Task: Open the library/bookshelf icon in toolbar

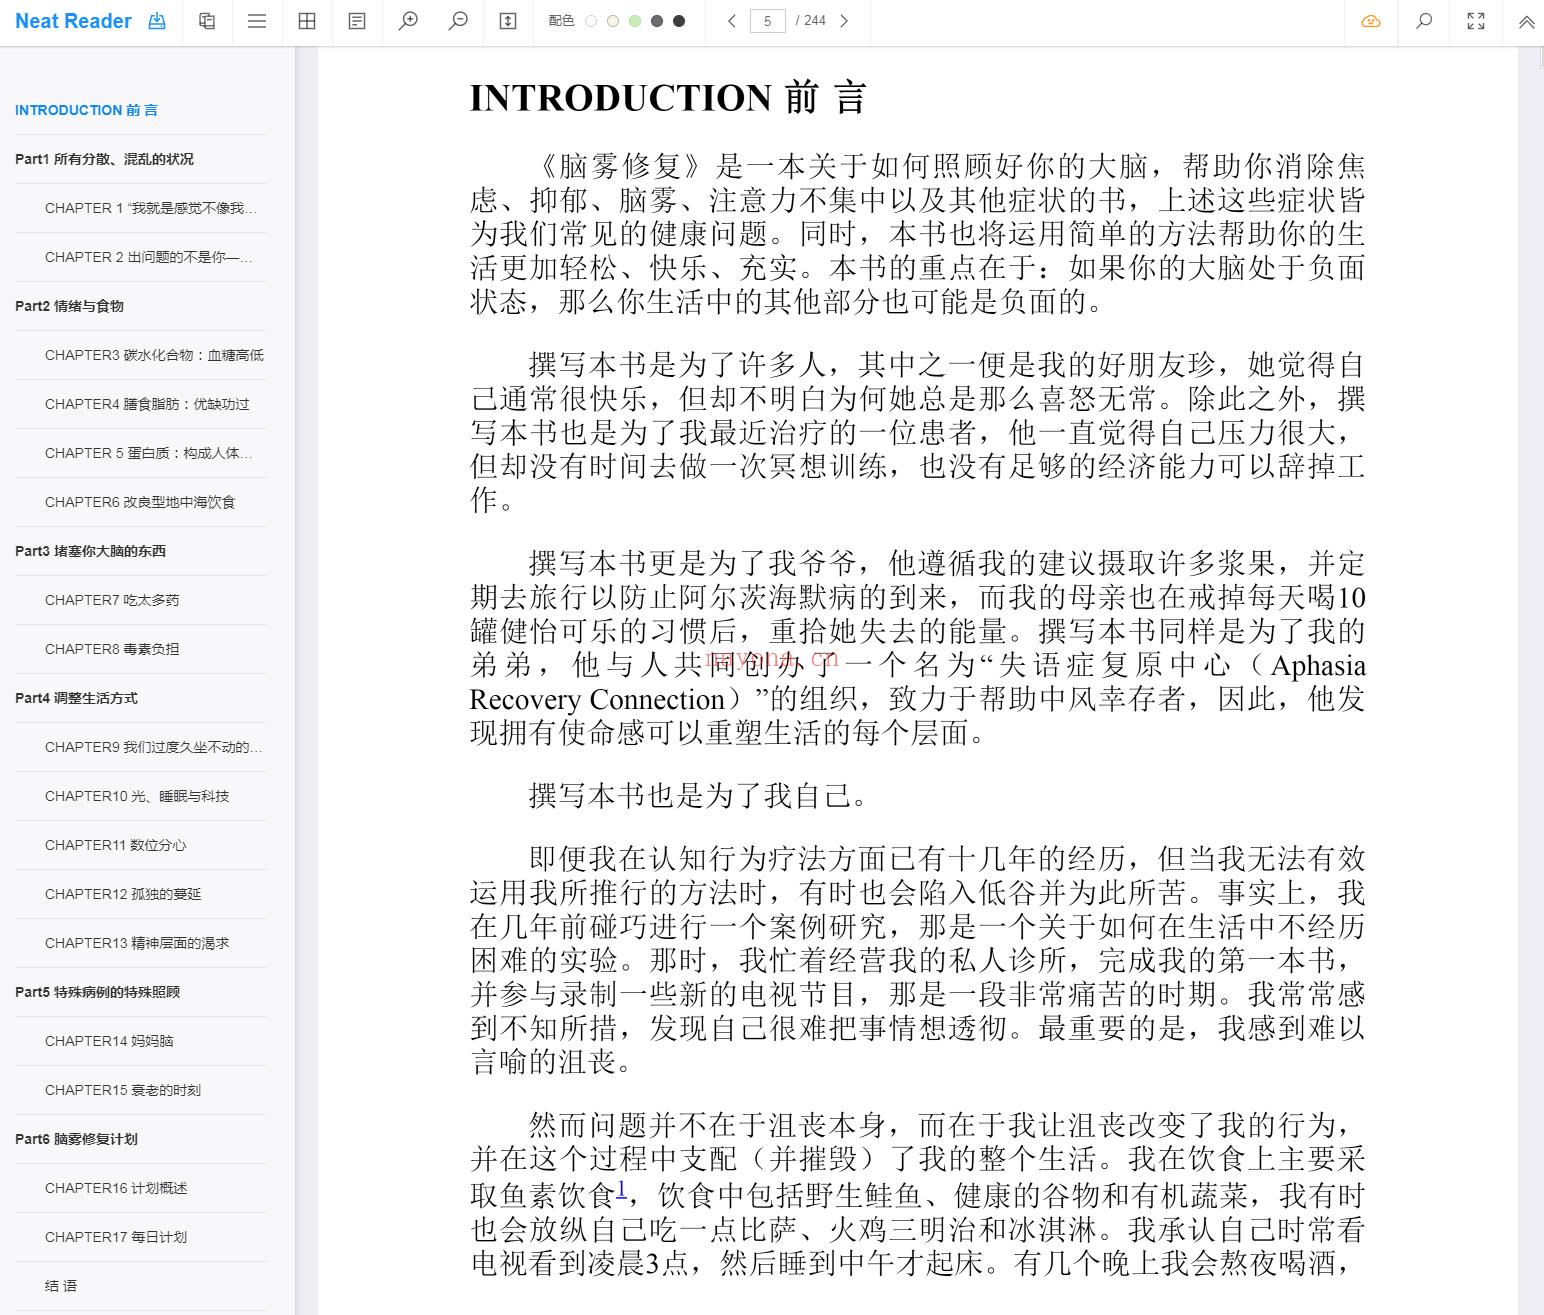Action: (207, 21)
